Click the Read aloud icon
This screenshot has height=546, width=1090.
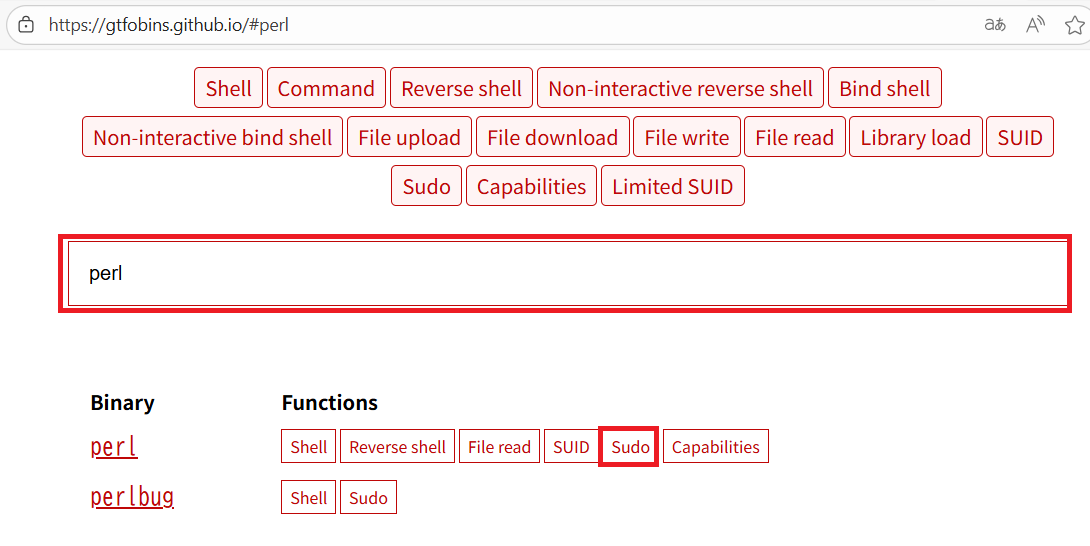(x=1035, y=25)
